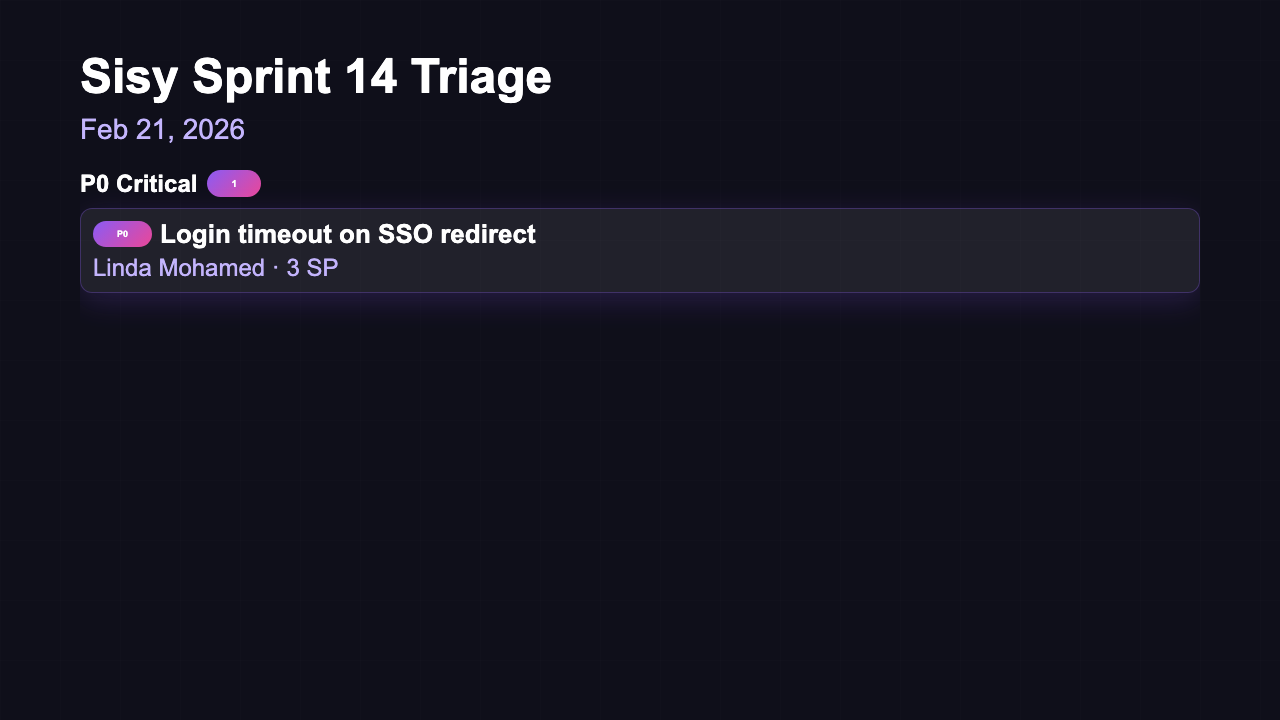
Task: Click the word timeout in issue title
Action: 281,234
